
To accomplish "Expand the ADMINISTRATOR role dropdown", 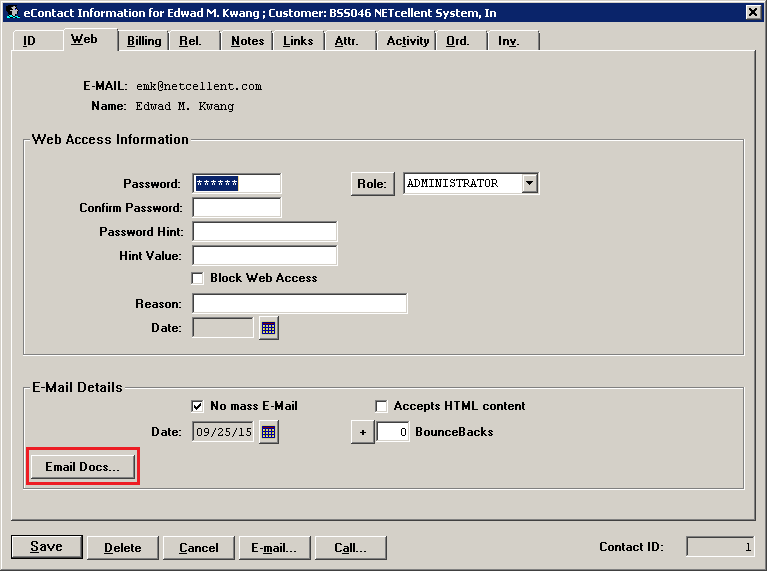I will (x=530, y=184).
